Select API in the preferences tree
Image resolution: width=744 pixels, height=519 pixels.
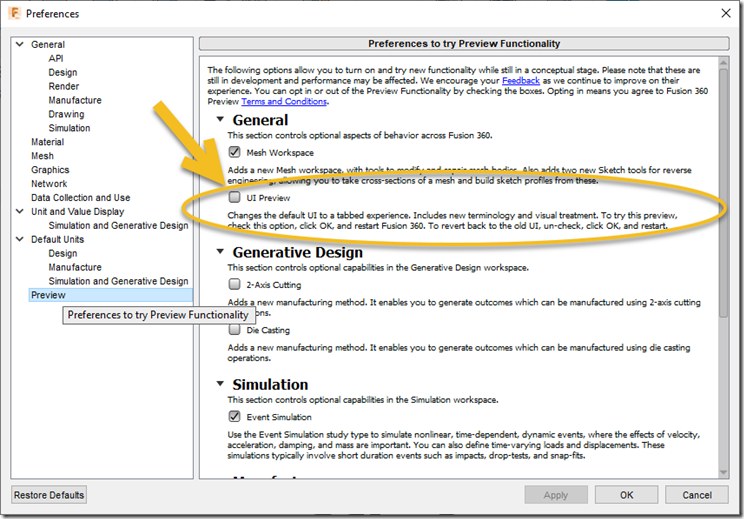click(x=56, y=58)
